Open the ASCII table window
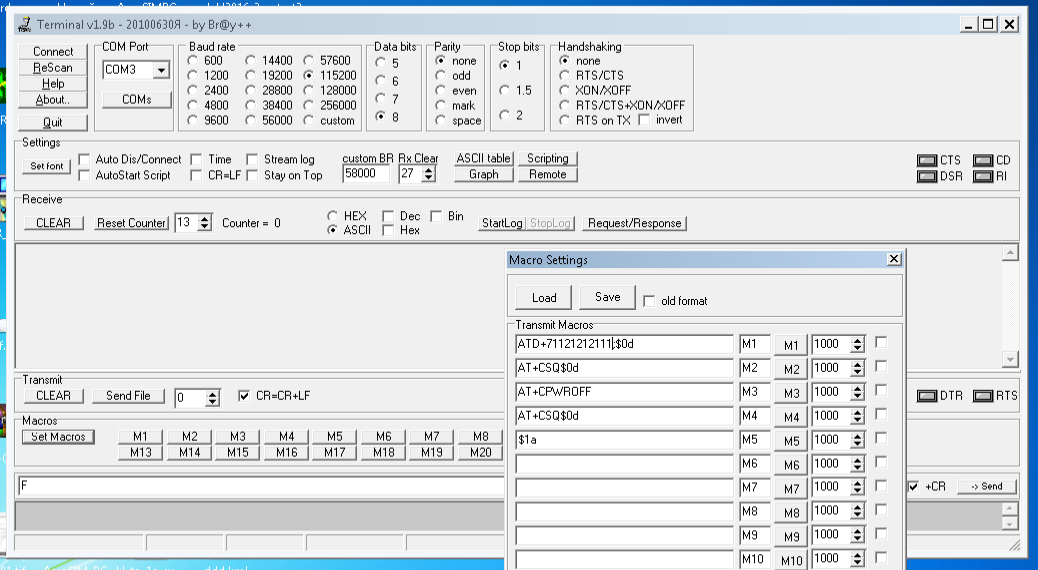The width and height of the screenshot is (1038, 570). point(483,159)
